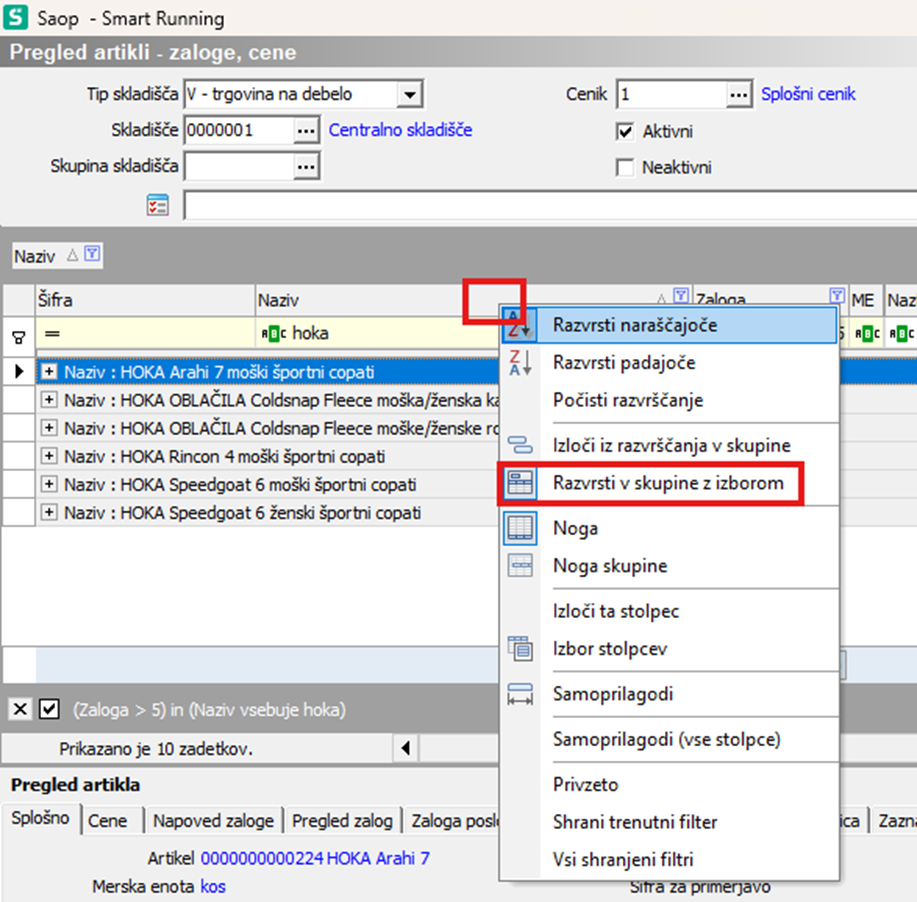917x902 pixels.
Task: Expand the HOKA OBLAČILA Coldsnap Fleece moške/ženske group
Action: coord(49,428)
